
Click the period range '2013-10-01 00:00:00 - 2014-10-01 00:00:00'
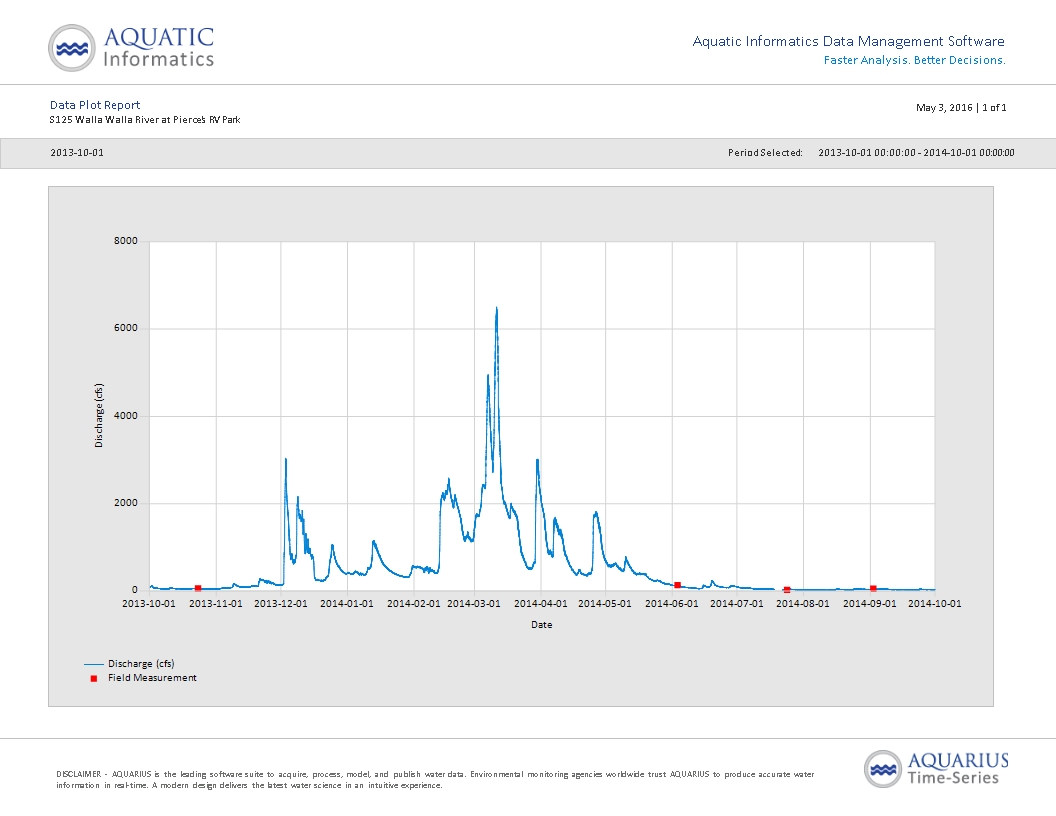click(x=916, y=153)
